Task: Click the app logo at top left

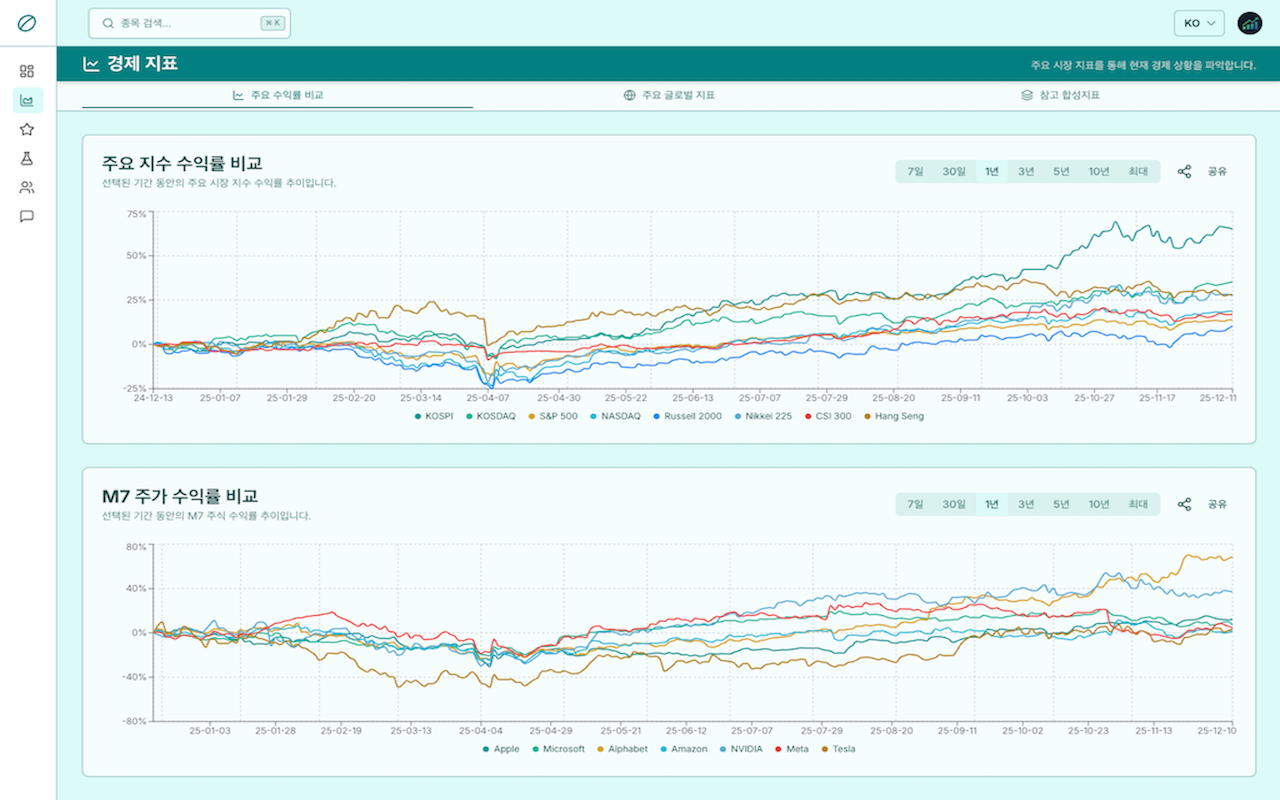Action: click(x=27, y=23)
